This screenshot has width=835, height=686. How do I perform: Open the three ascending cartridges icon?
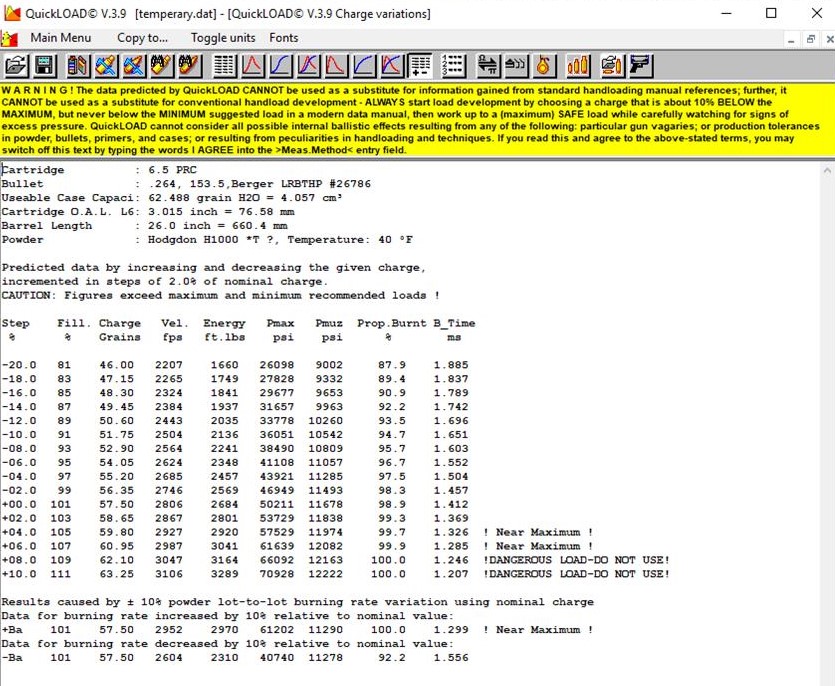coord(578,66)
